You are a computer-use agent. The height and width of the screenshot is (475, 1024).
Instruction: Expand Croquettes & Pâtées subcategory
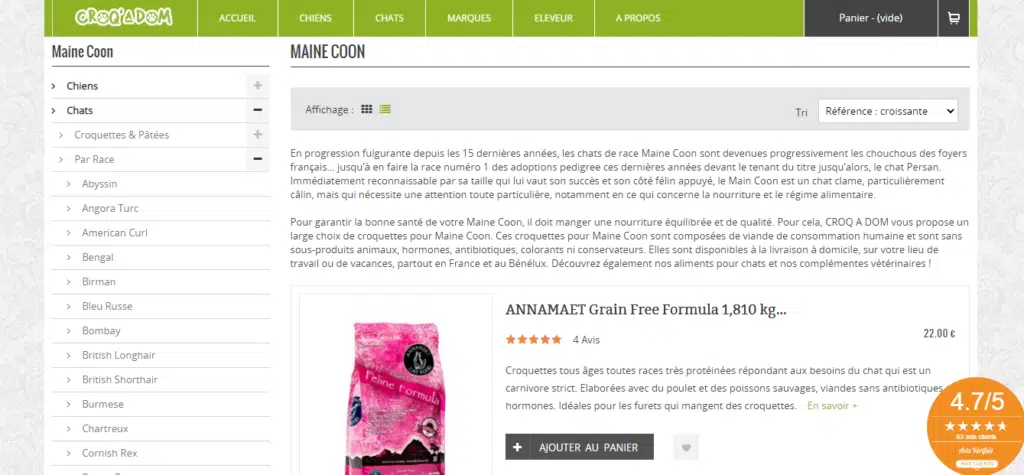(257, 135)
